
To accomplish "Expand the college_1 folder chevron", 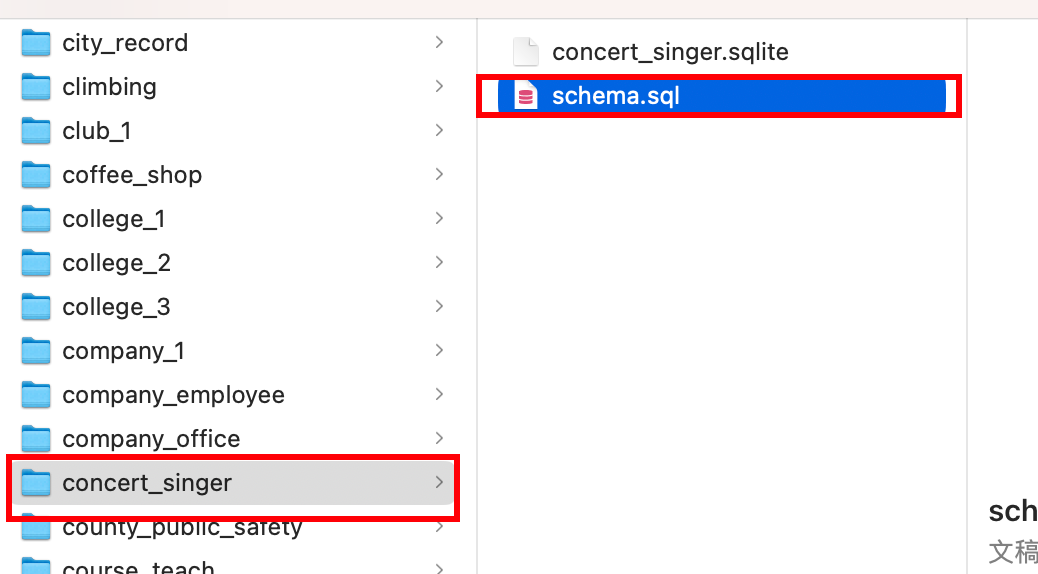I will 439,219.
